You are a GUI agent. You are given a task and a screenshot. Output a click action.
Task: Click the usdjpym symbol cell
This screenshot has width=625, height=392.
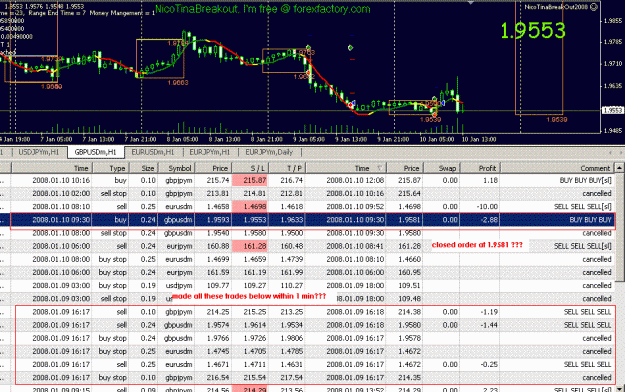point(179,286)
